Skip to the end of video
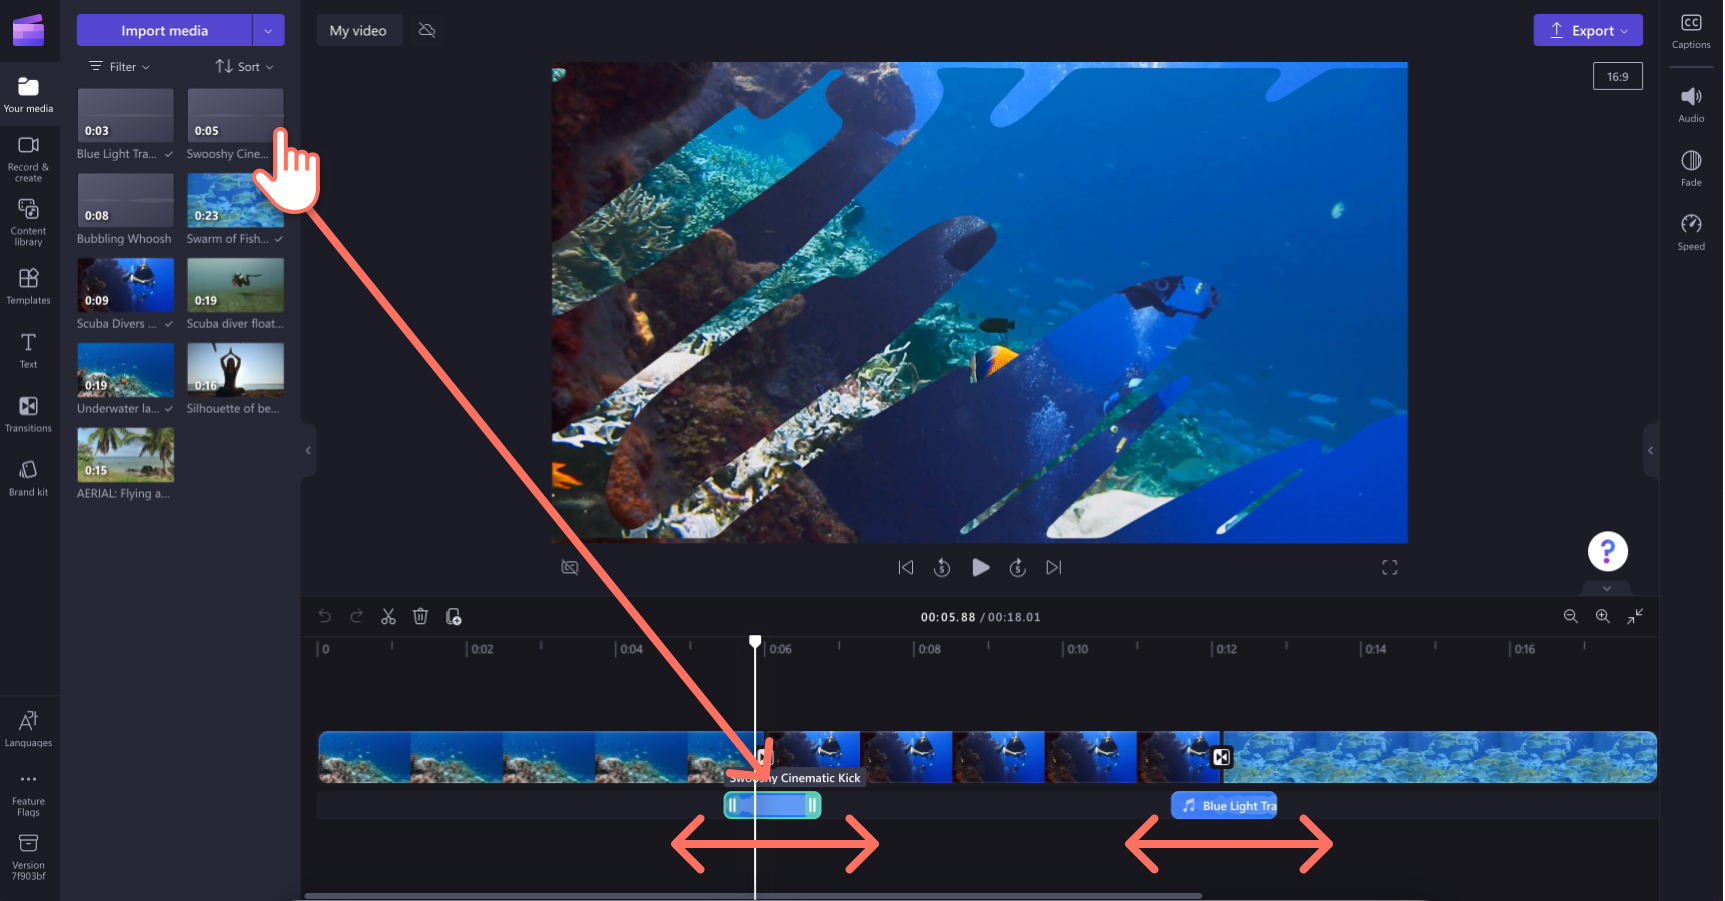The width and height of the screenshot is (1725, 901). pyautogui.click(x=1054, y=567)
